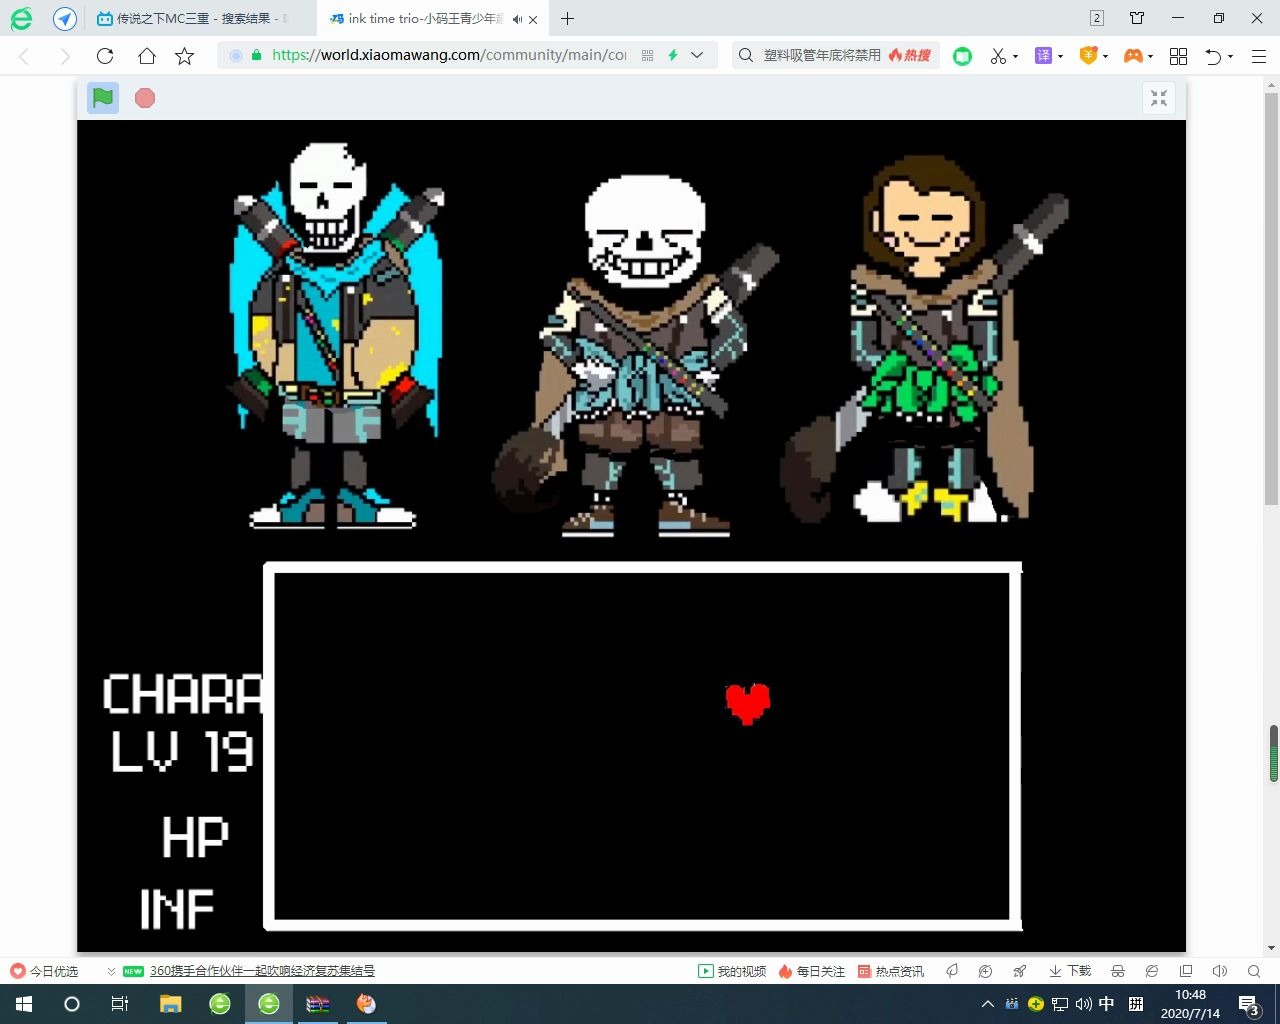Open the orange wallet extension icon
Screen dimensions: 1280x1024
1088,56
